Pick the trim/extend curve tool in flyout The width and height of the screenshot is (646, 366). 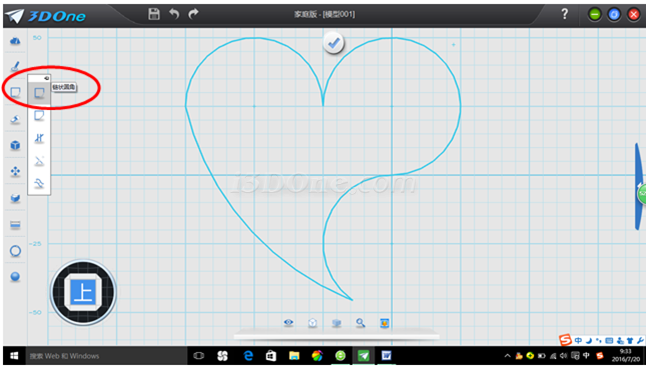39,161
